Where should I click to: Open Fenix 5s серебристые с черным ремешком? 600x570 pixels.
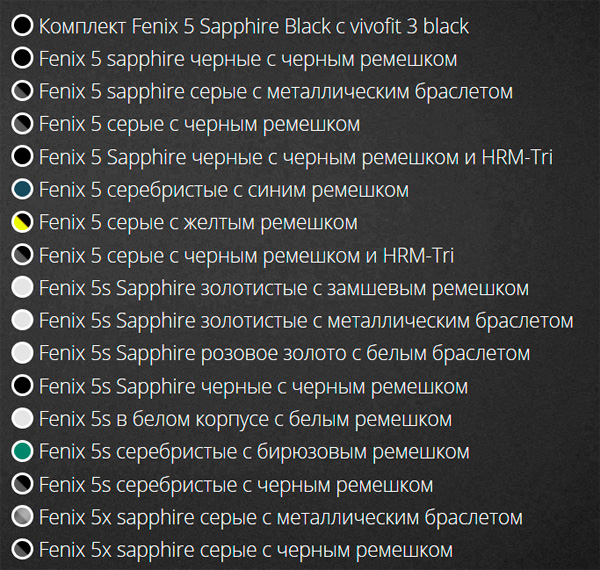(x=236, y=485)
